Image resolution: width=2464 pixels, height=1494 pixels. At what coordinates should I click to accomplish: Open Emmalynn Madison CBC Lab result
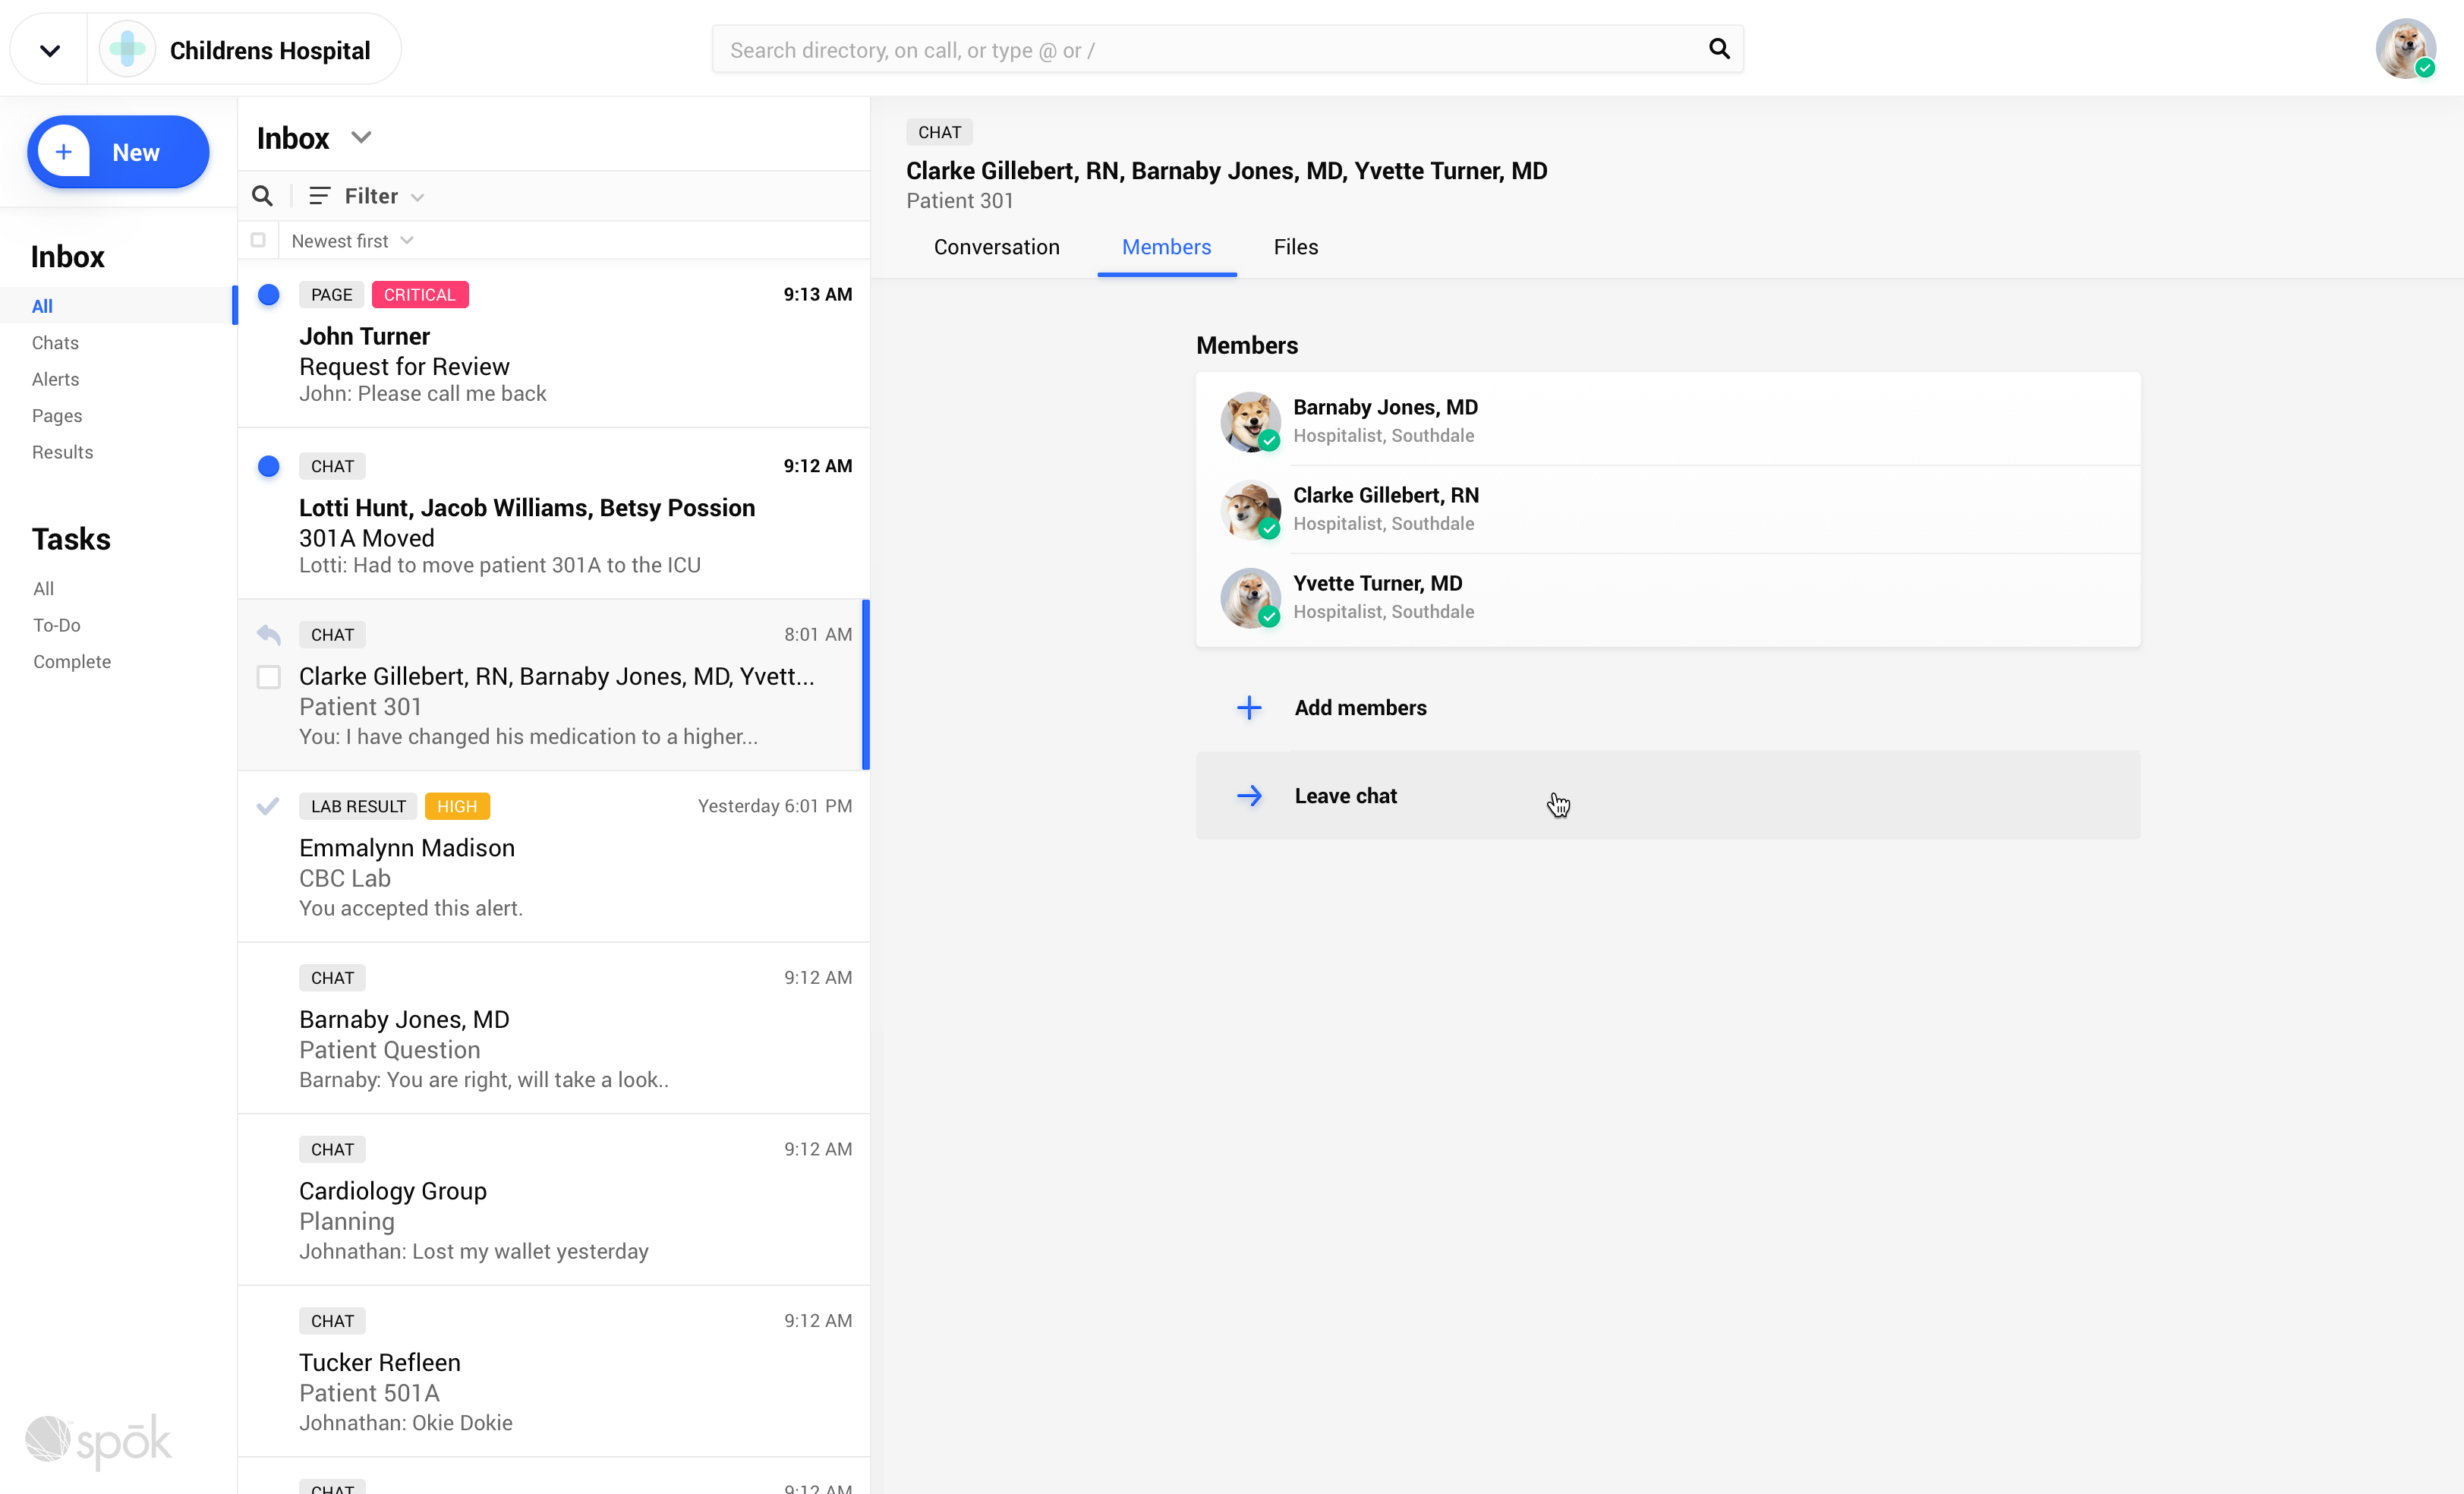coord(554,857)
